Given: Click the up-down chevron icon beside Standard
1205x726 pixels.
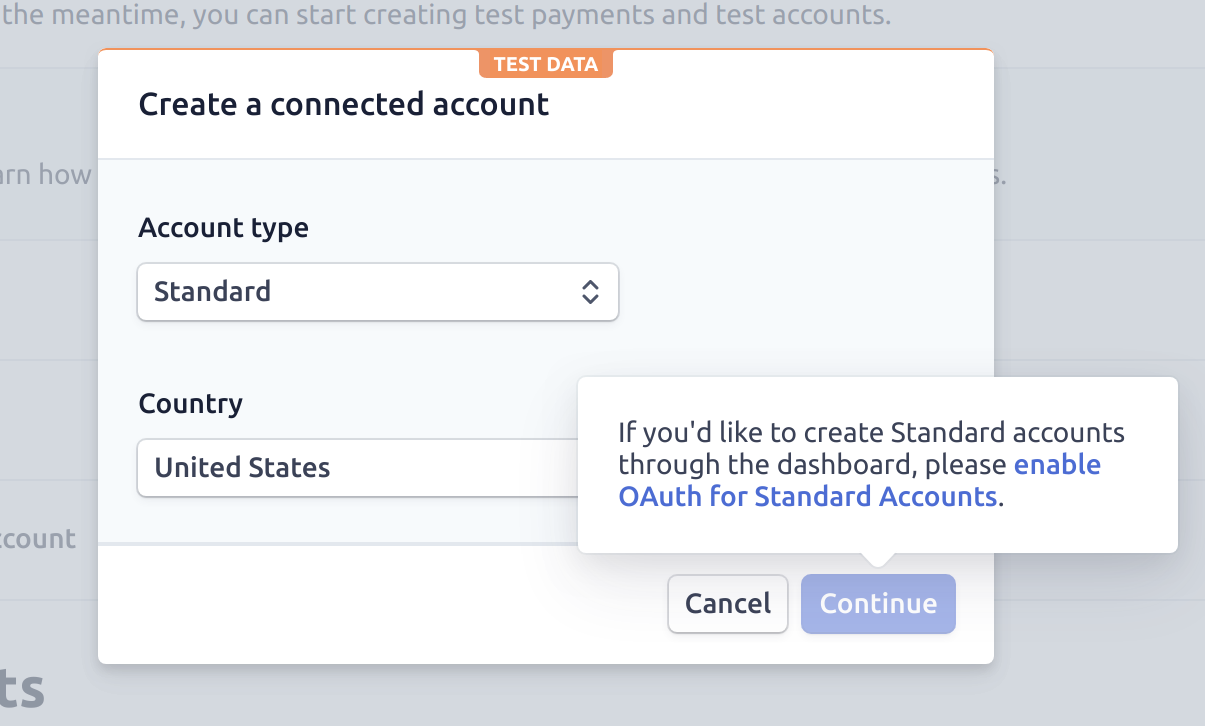Looking at the screenshot, I should coord(590,292).
